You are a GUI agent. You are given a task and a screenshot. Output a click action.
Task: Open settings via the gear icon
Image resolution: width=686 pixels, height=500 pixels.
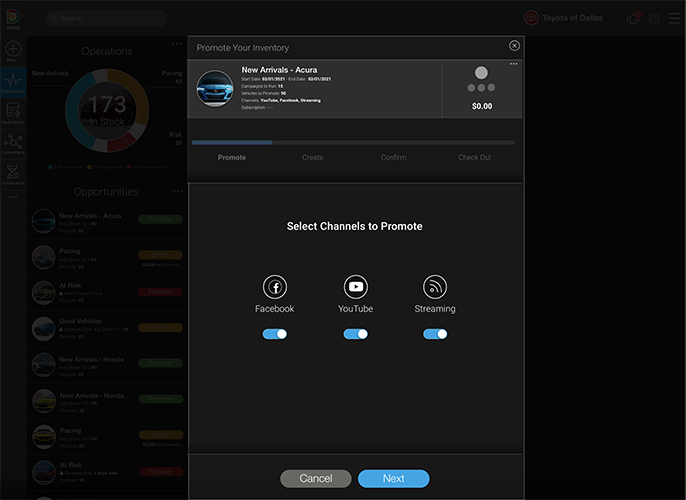654,18
